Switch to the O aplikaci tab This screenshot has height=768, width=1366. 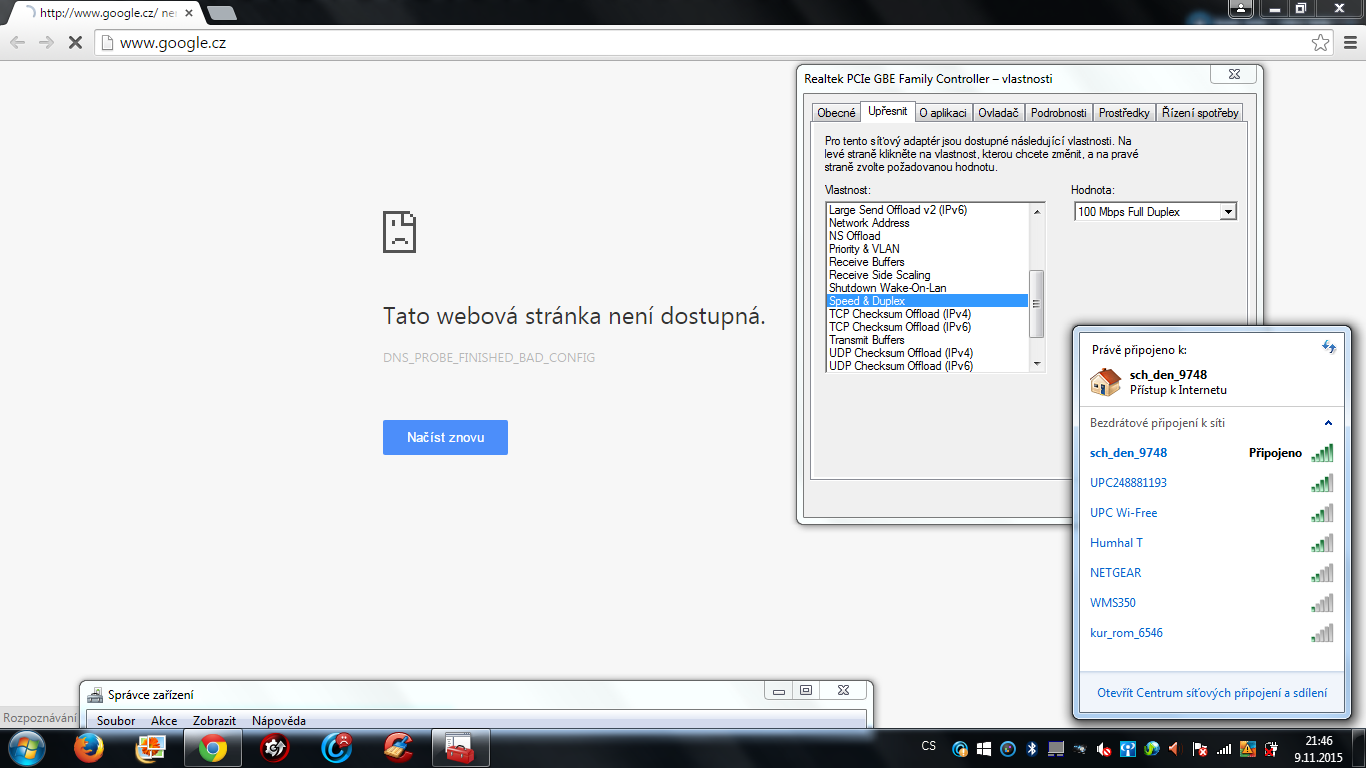click(x=943, y=113)
